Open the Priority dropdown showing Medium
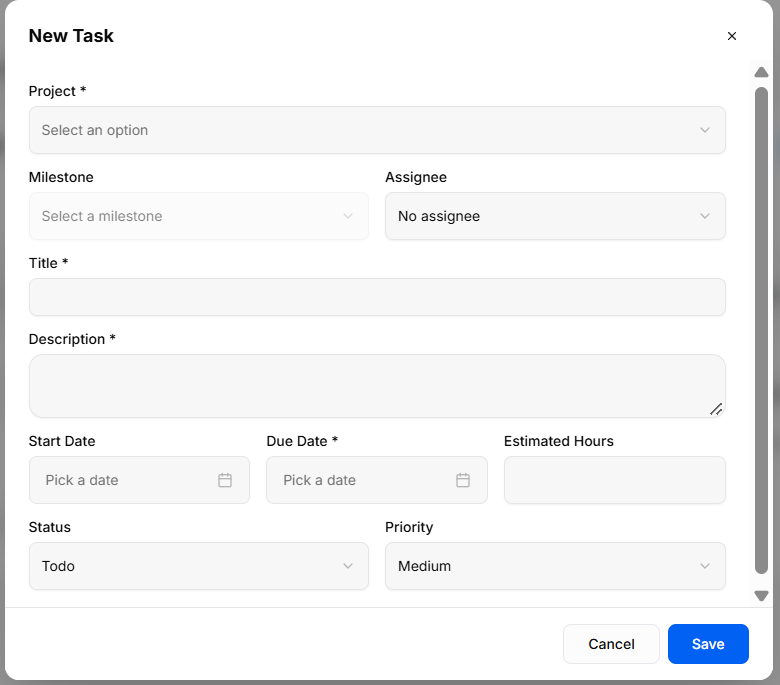The height and width of the screenshot is (685, 780). tap(555, 566)
